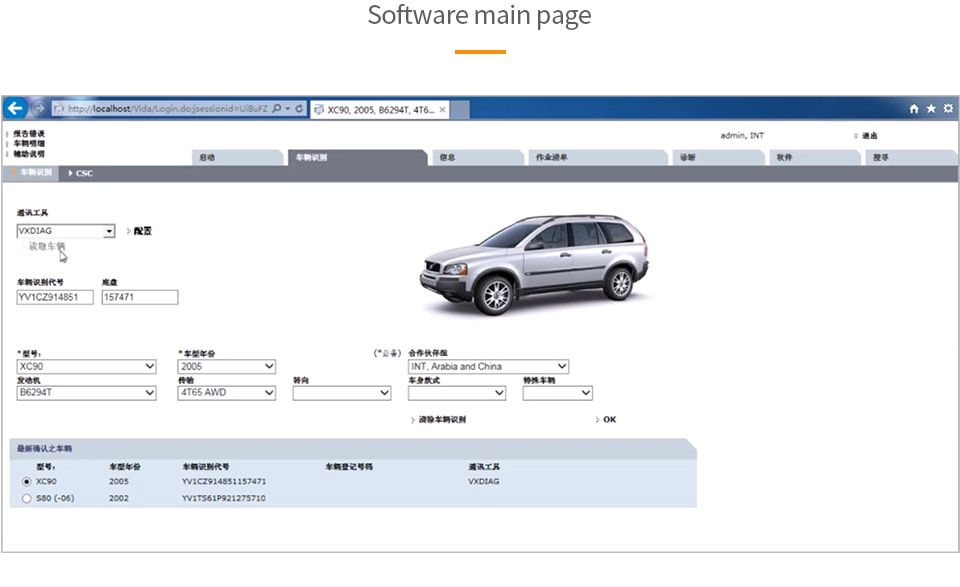Click the browser forward arrow button
Viewport: 960px width, 587px height.
39,108
